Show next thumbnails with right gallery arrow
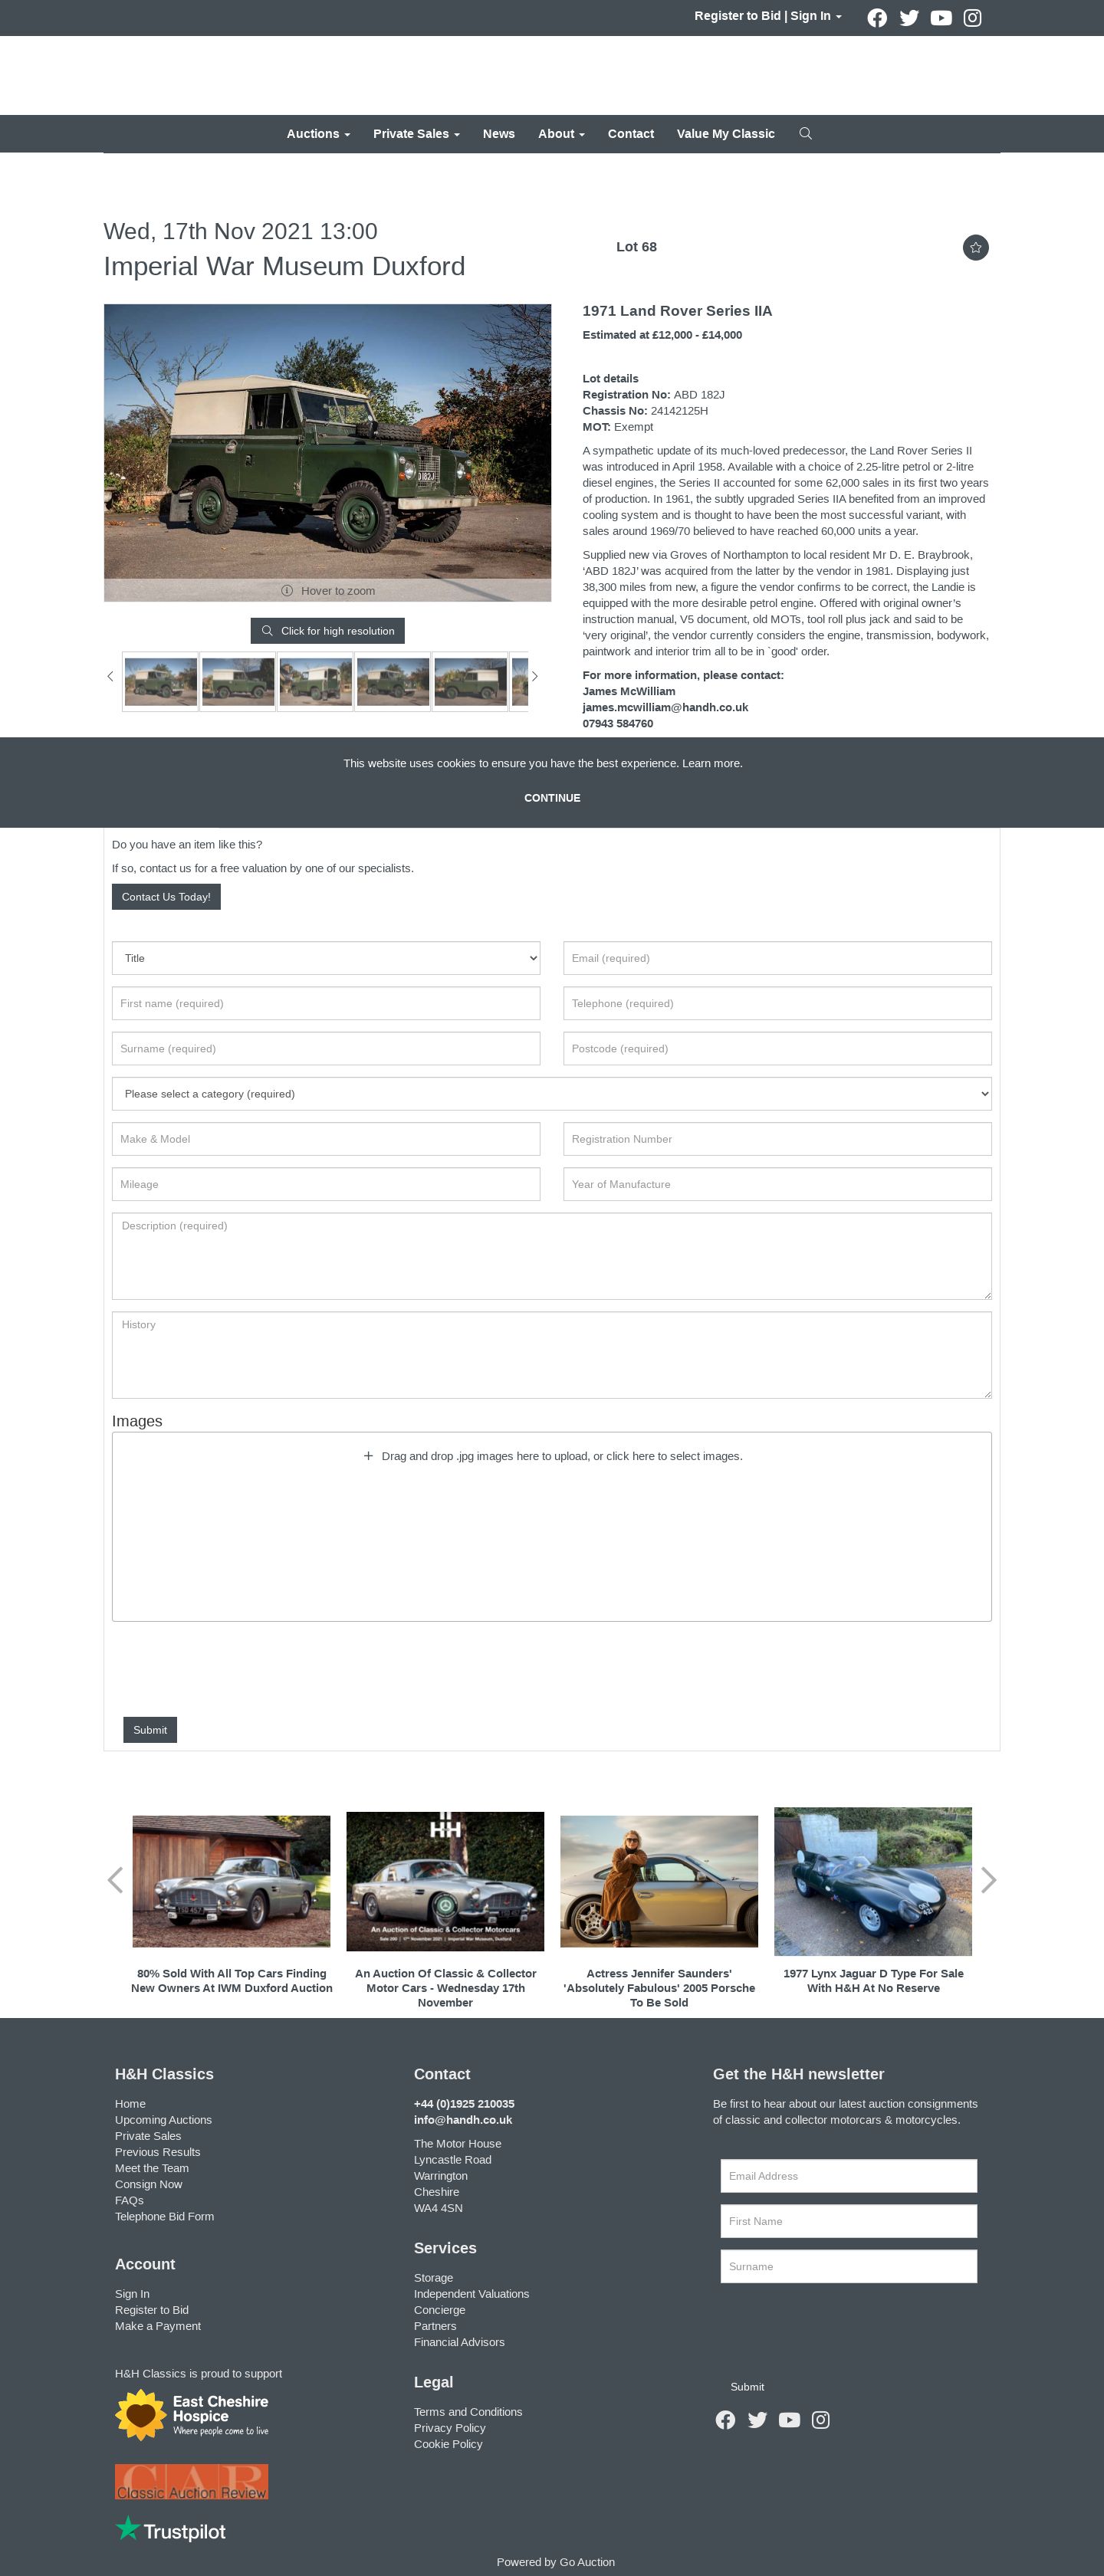 pos(535,676)
